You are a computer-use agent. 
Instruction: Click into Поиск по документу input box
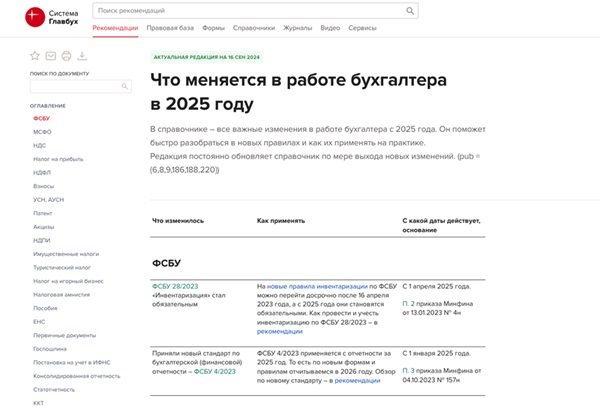(x=72, y=87)
